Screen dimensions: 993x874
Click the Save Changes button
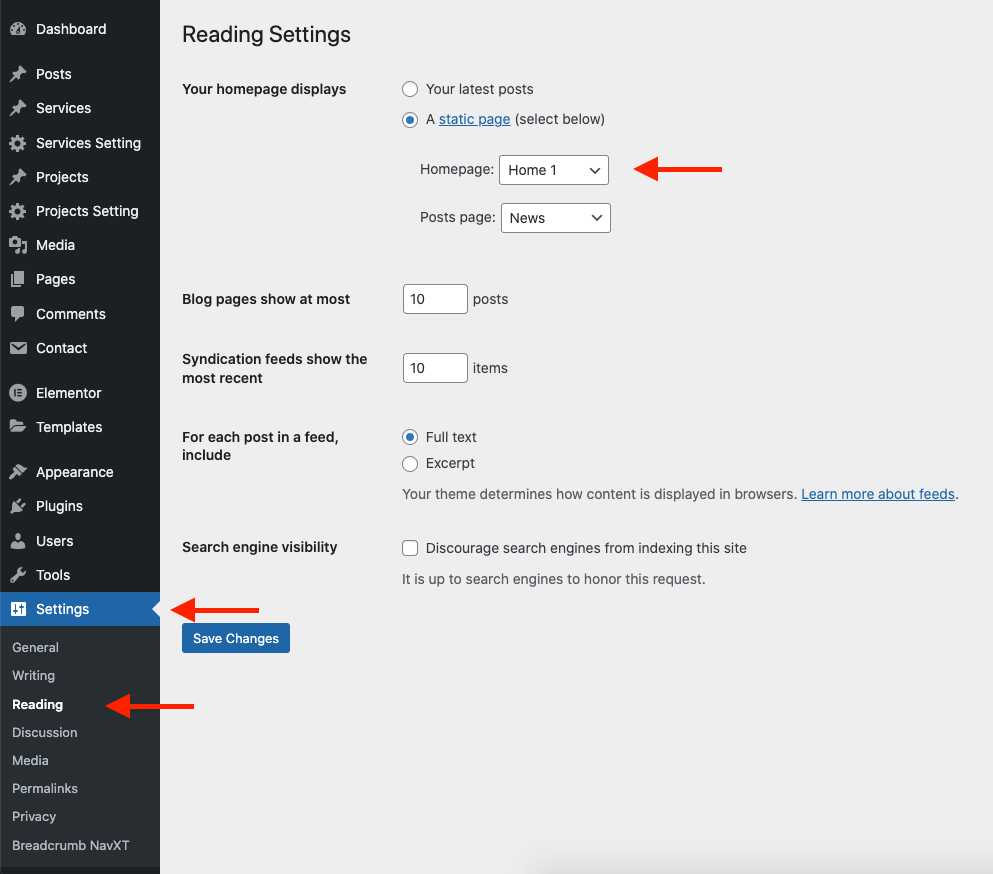236,638
